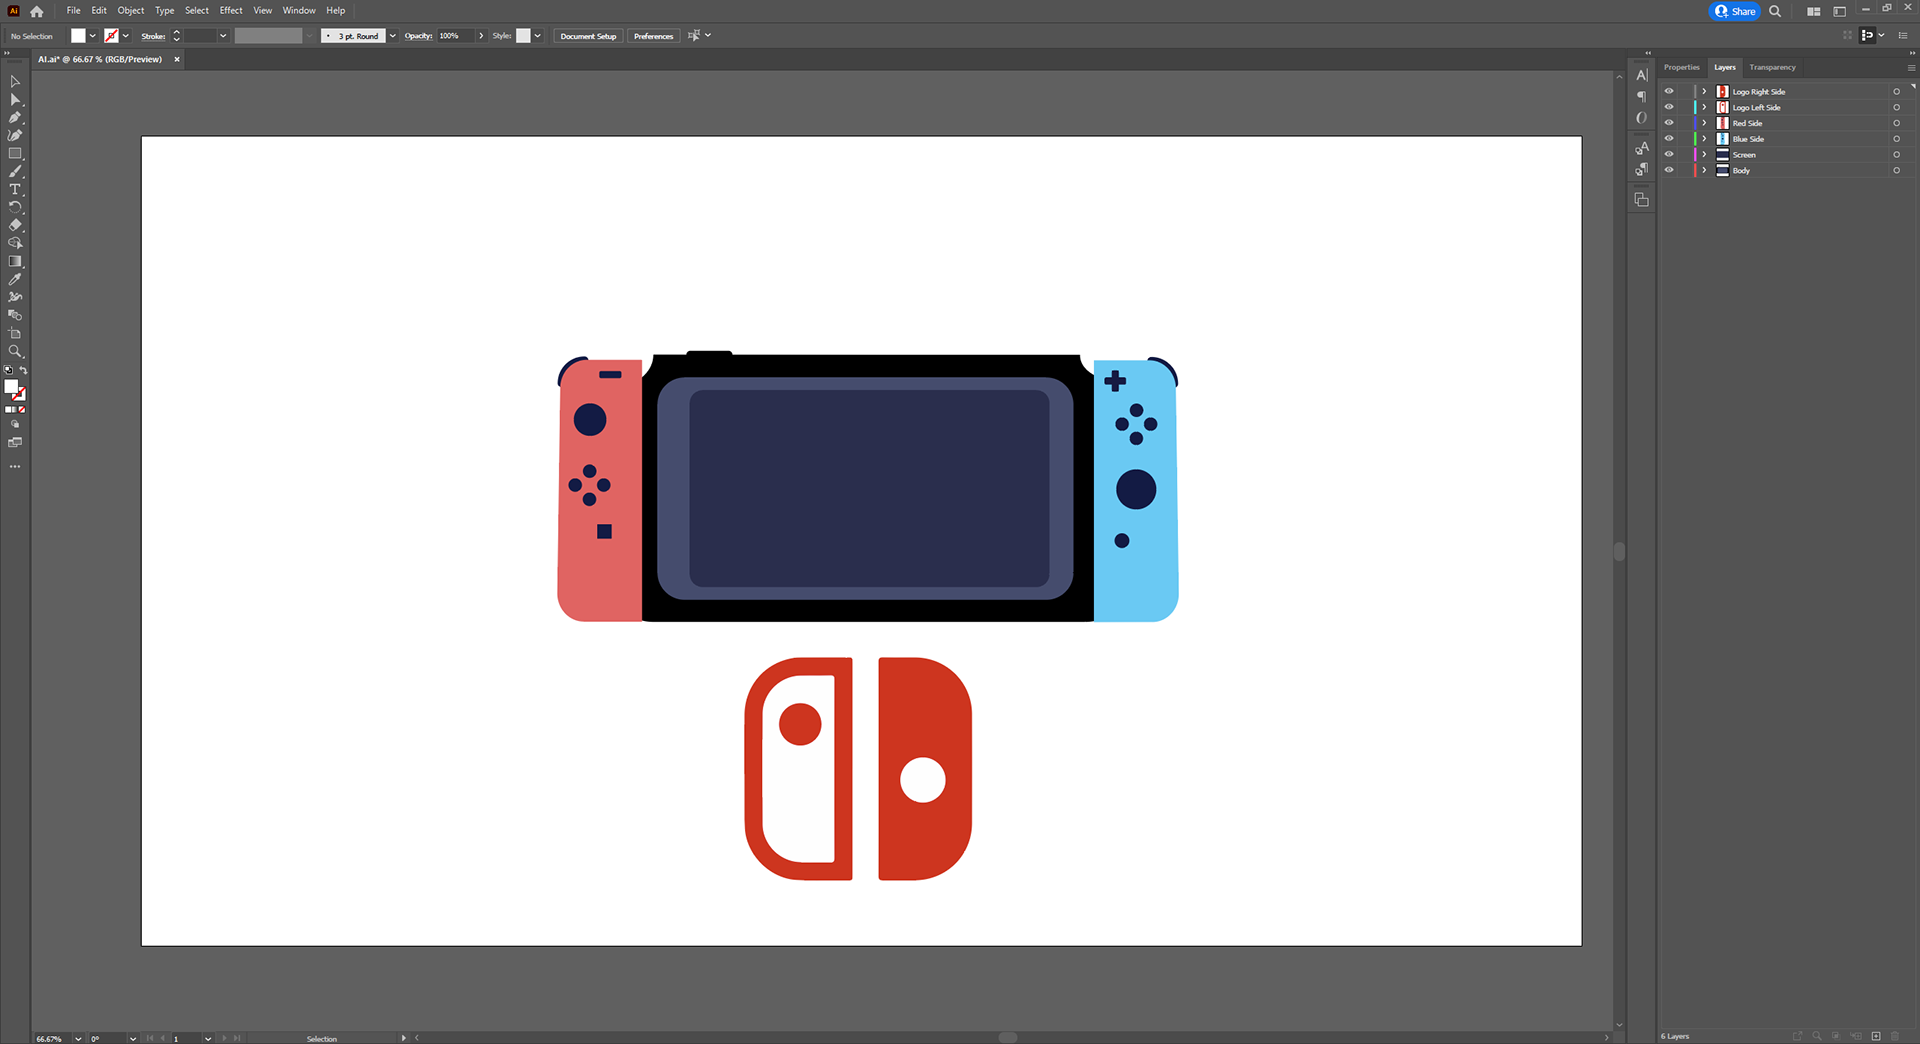Click the Preferences button
The image size is (1920, 1044).
pos(653,36)
